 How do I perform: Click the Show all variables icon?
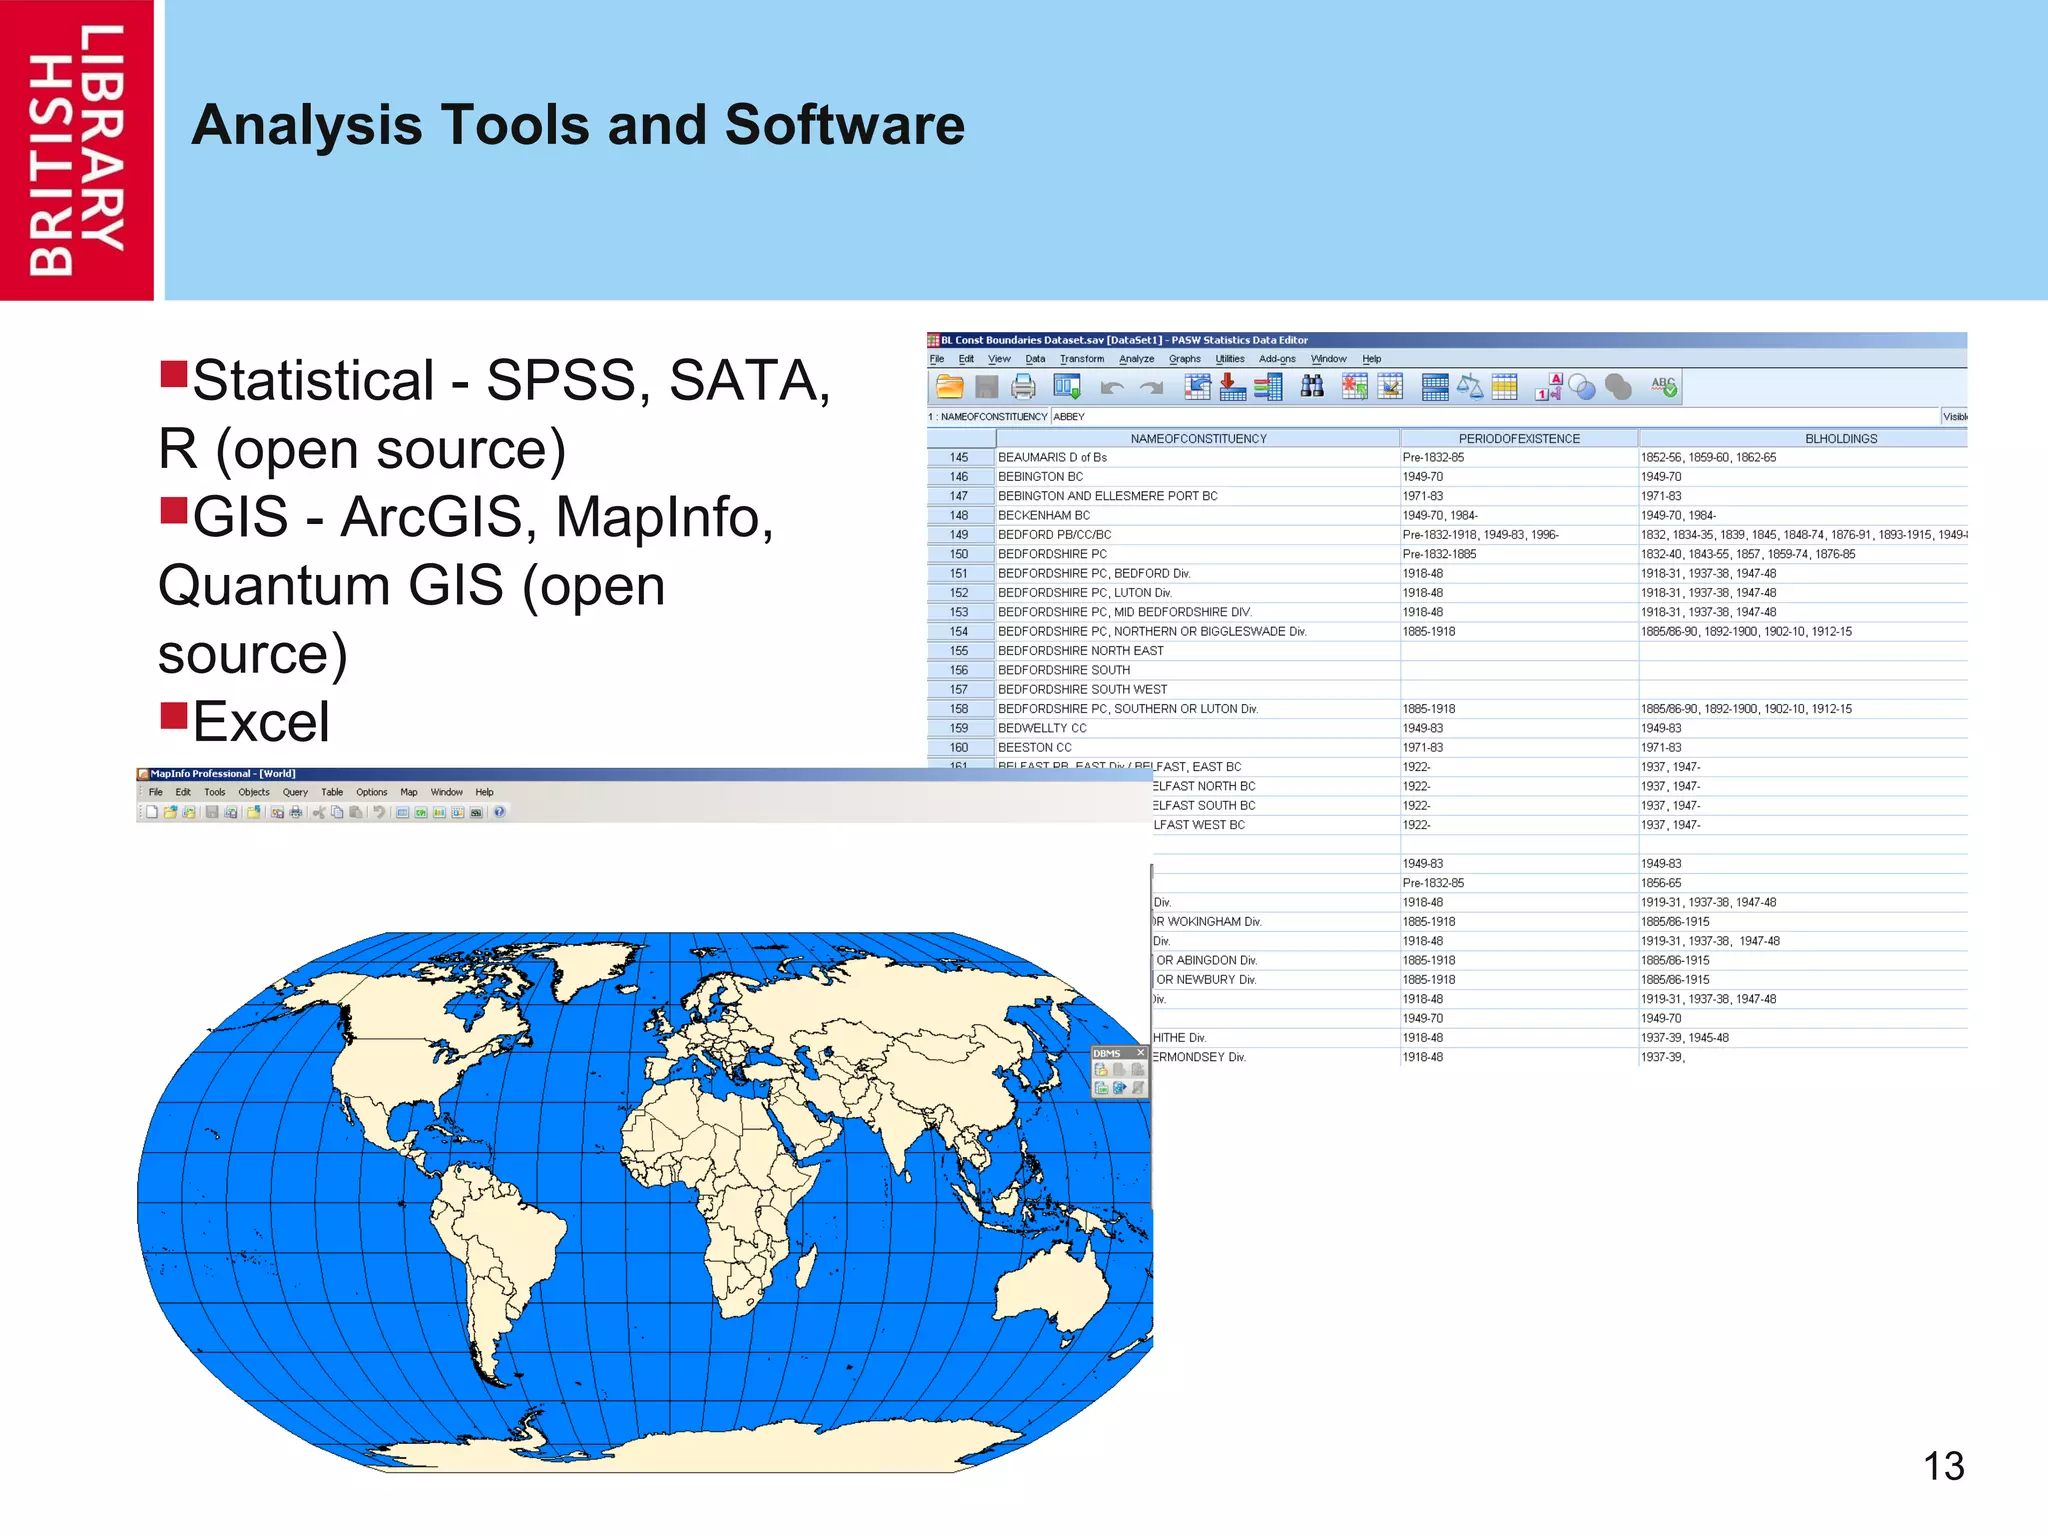[1618, 387]
